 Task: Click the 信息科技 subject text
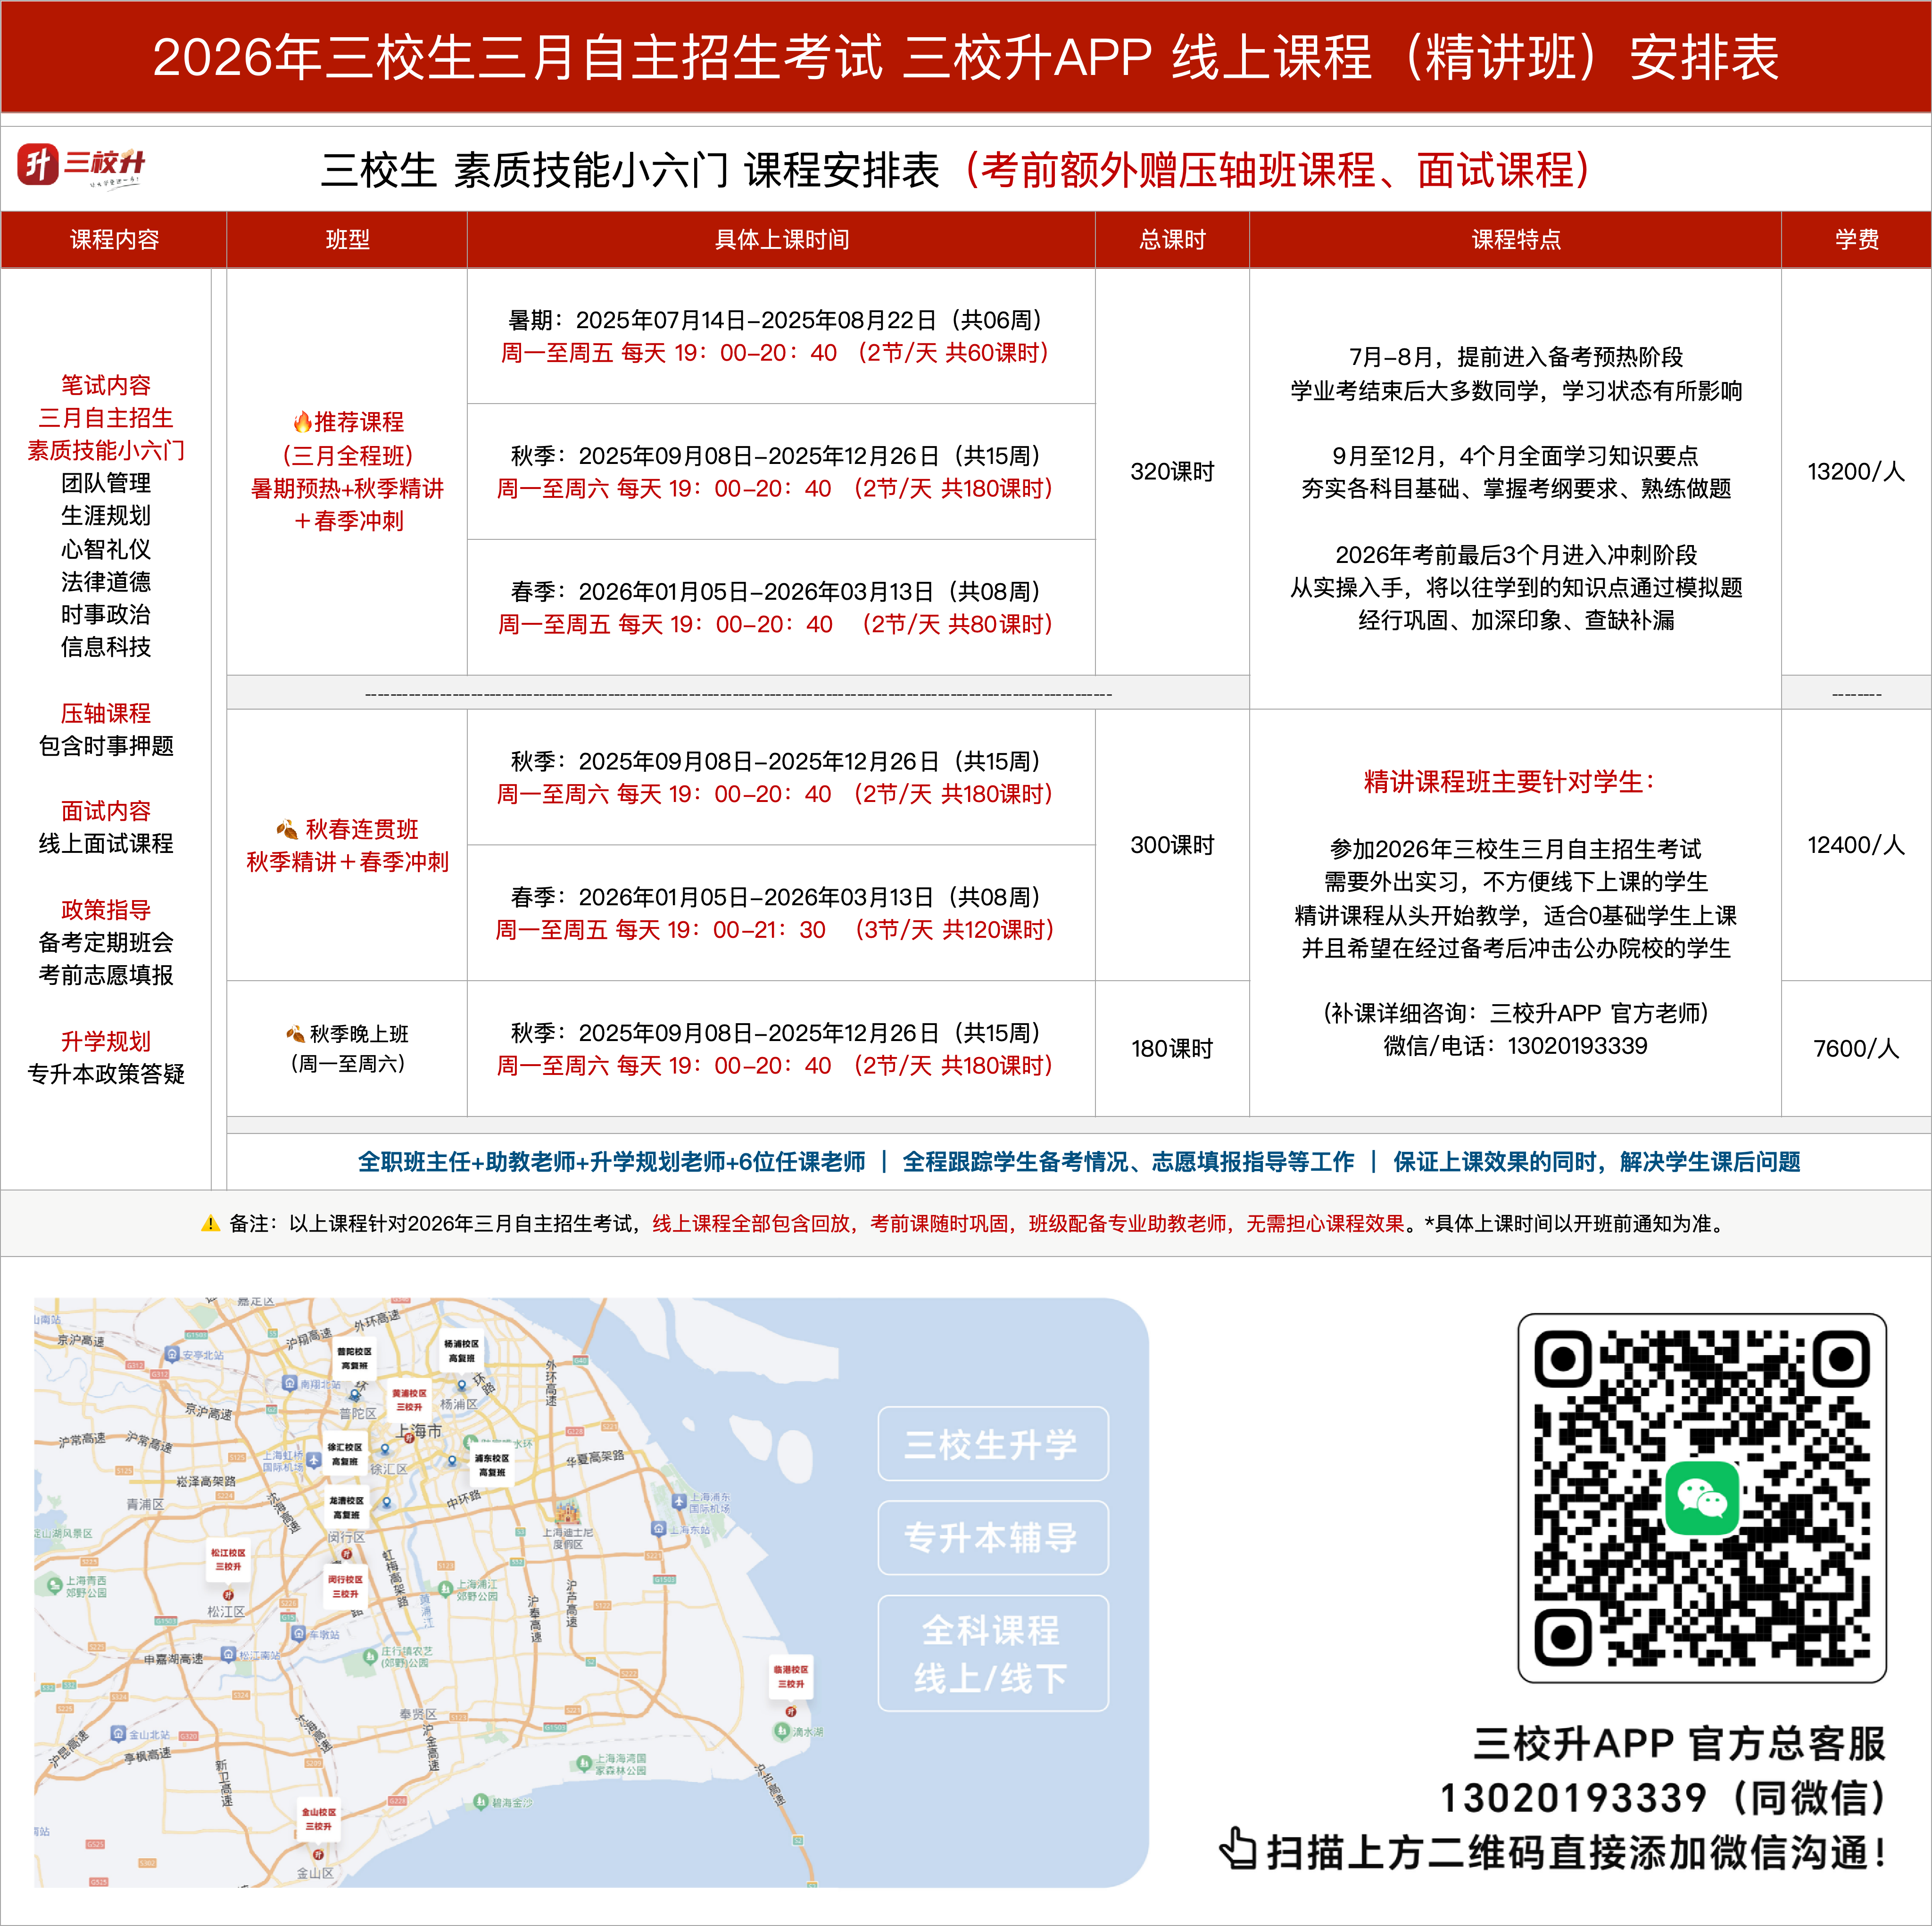[x=105, y=647]
